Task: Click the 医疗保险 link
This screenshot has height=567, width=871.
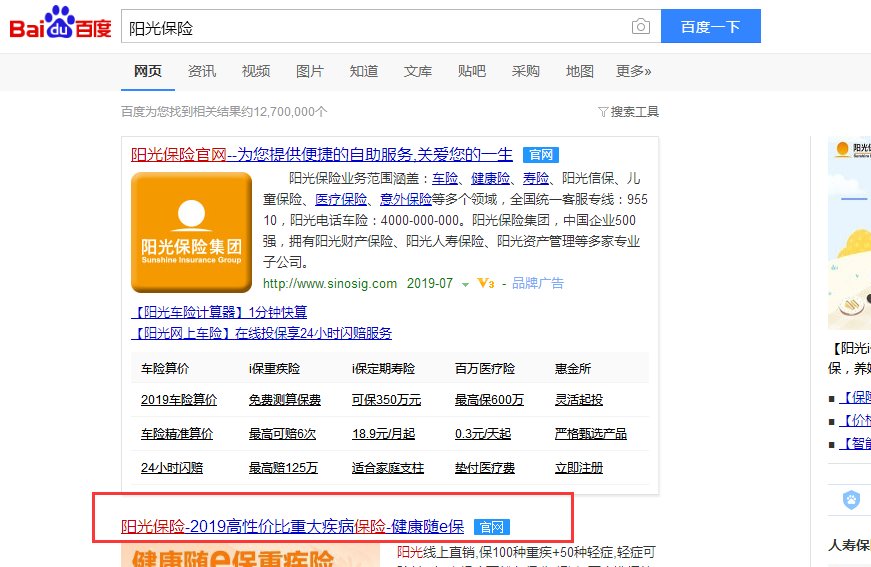Action: click(341, 199)
